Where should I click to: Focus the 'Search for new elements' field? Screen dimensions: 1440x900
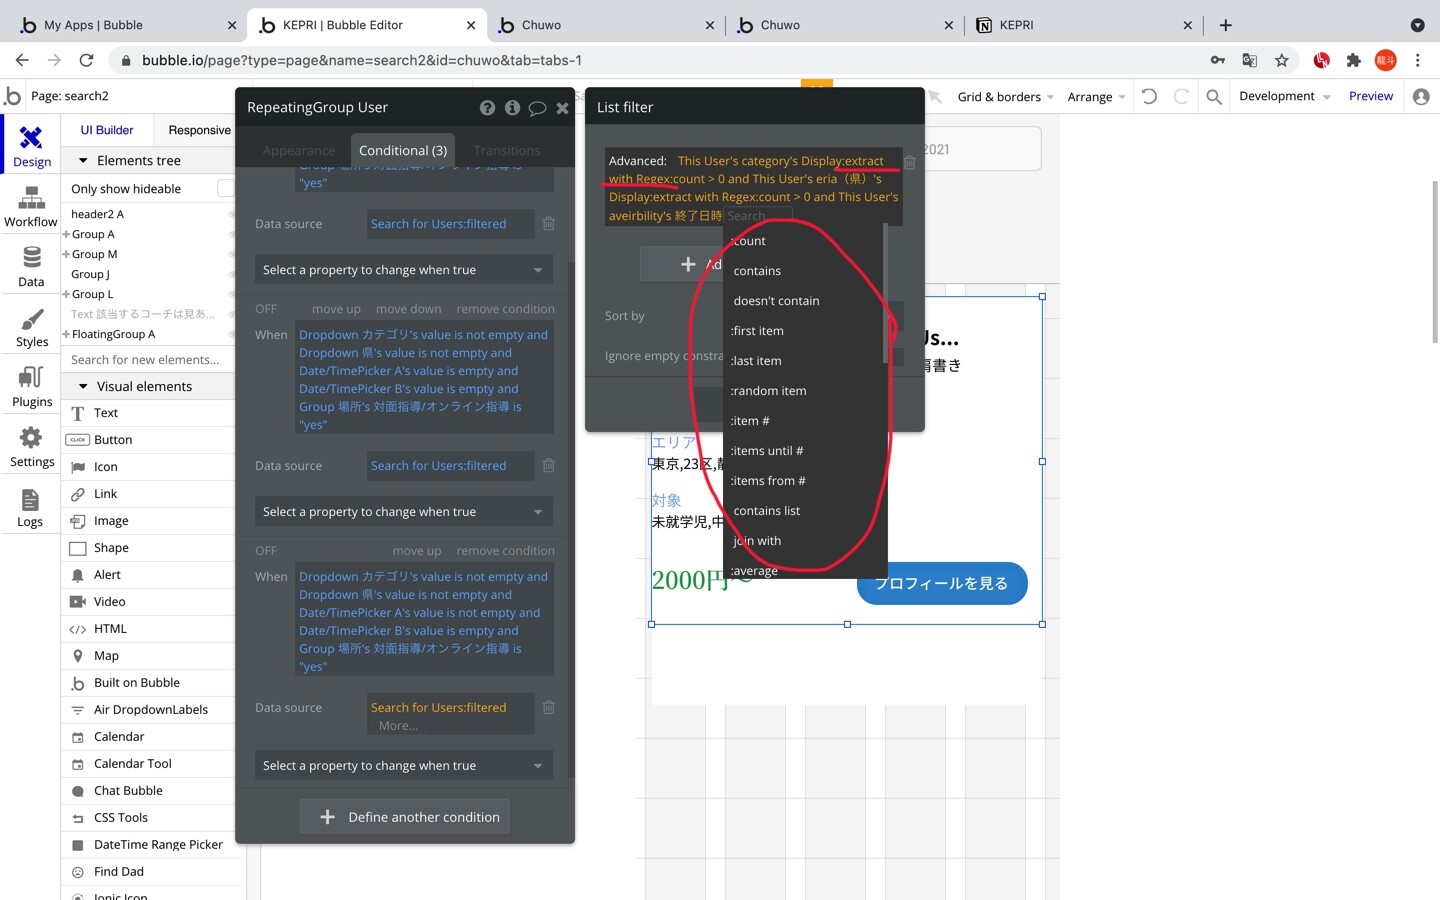pos(148,360)
